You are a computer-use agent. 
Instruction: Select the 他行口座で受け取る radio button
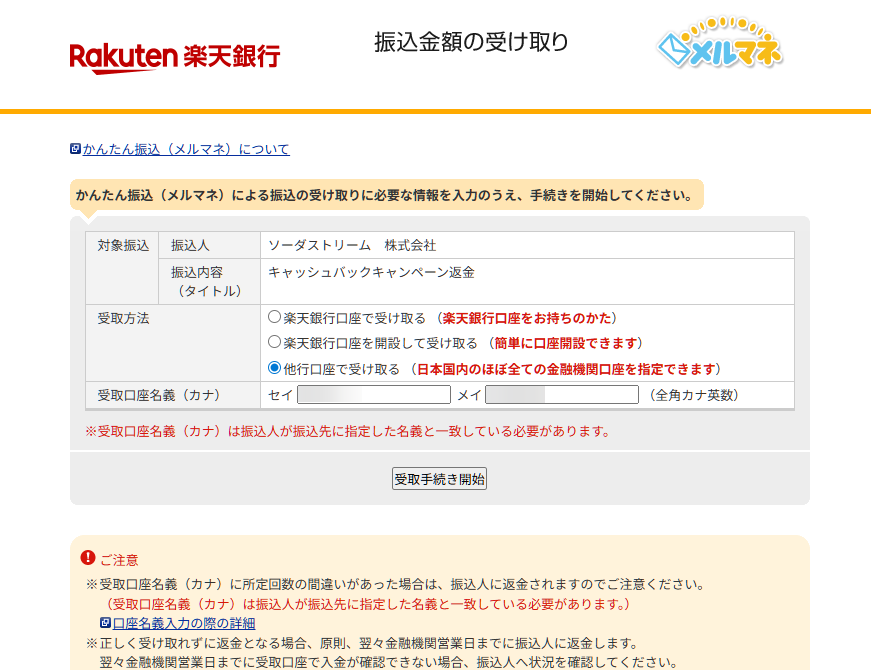click(x=275, y=368)
